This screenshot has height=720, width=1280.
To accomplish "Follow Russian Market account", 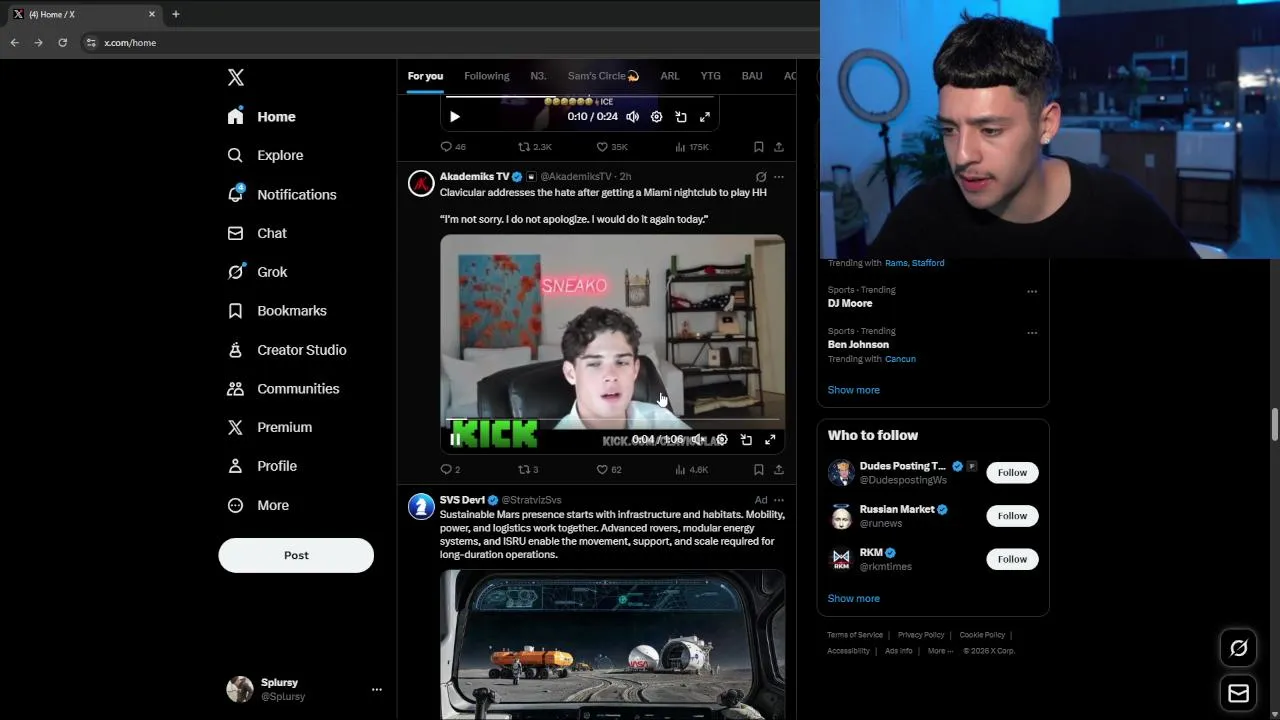I will [x=1012, y=516].
